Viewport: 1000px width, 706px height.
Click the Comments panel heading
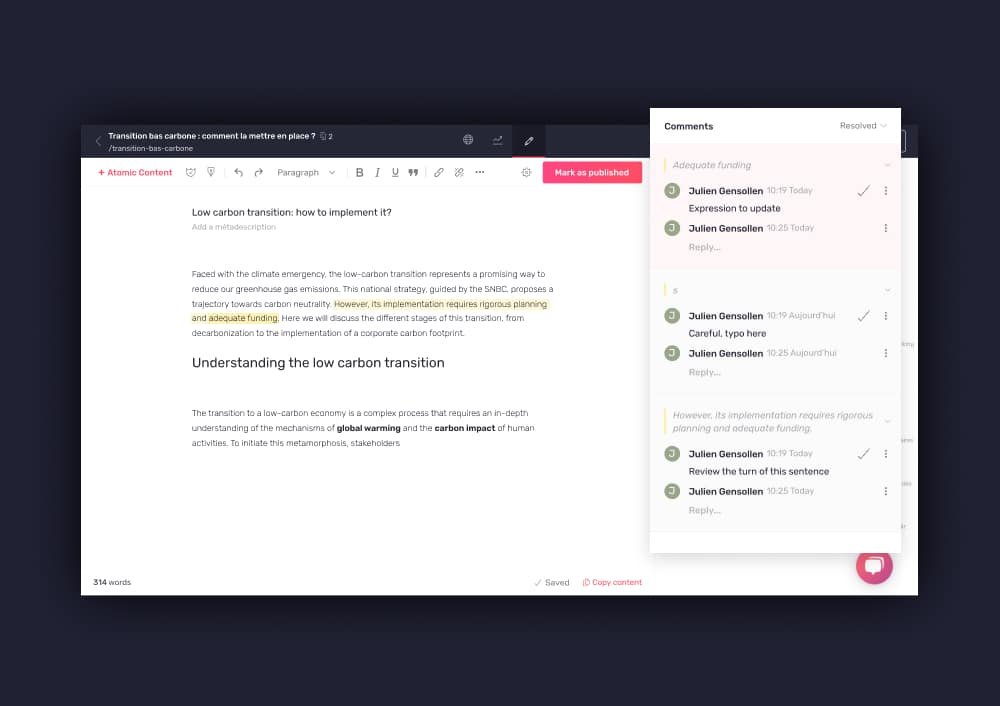coord(689,126)
